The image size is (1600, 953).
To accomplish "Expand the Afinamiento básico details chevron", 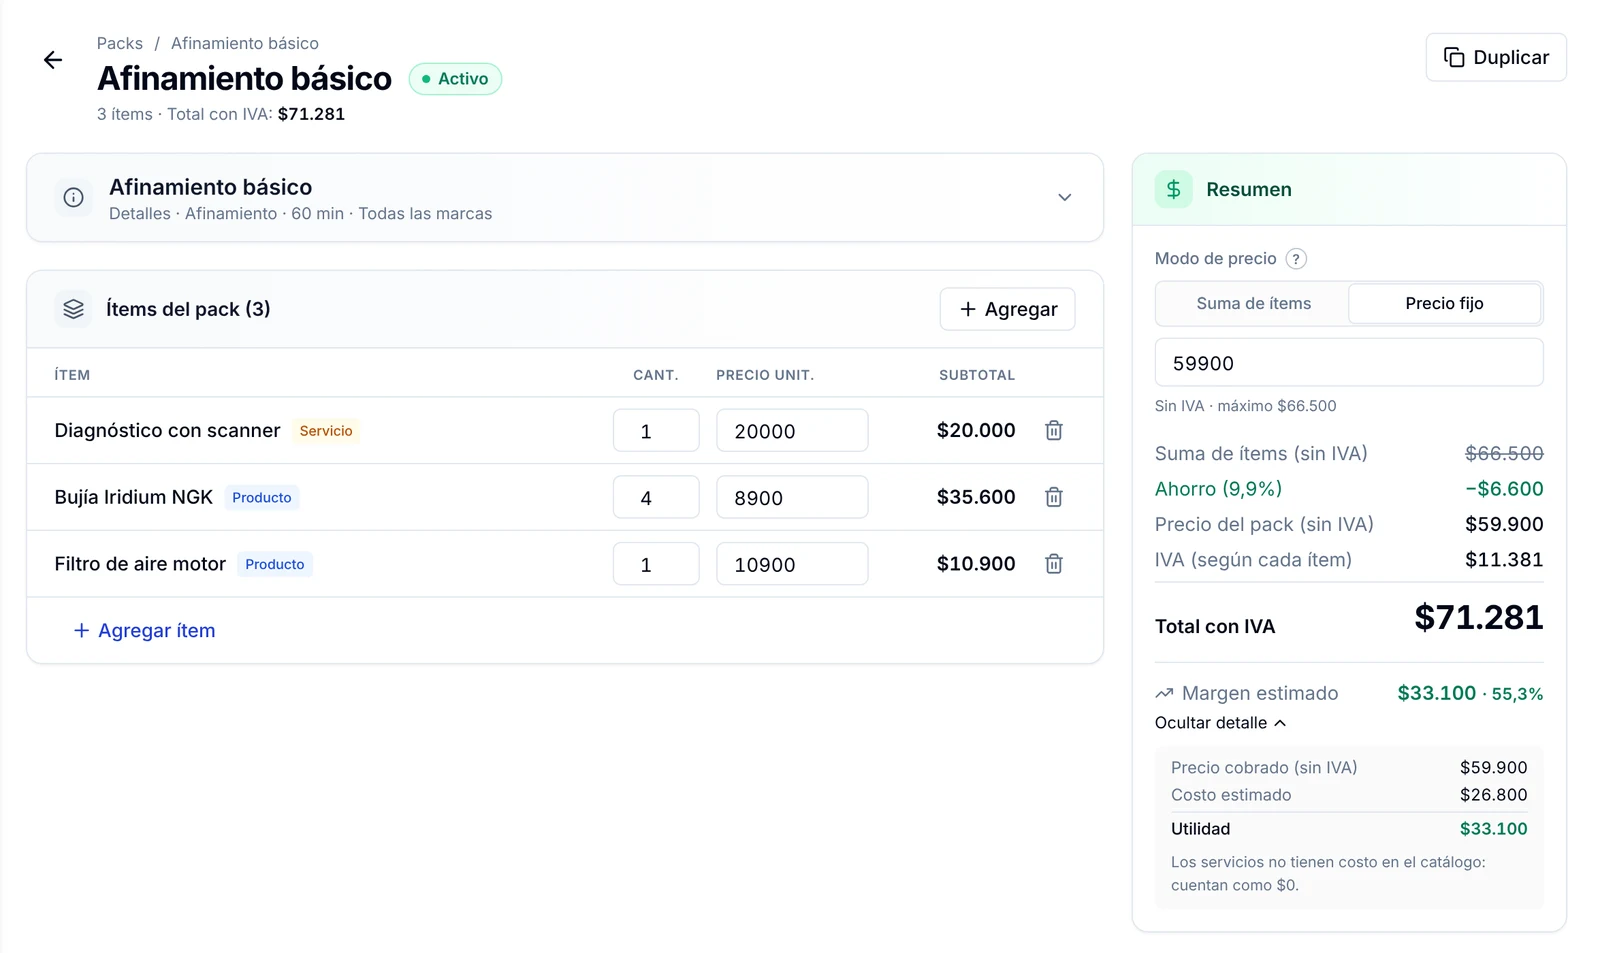I will pos(1065,197).
